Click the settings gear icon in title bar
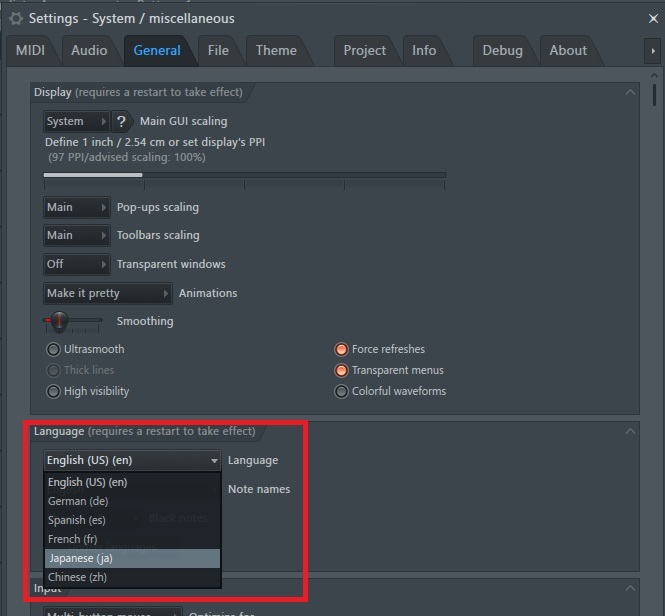665x616 pixels. tap(15, 18)
